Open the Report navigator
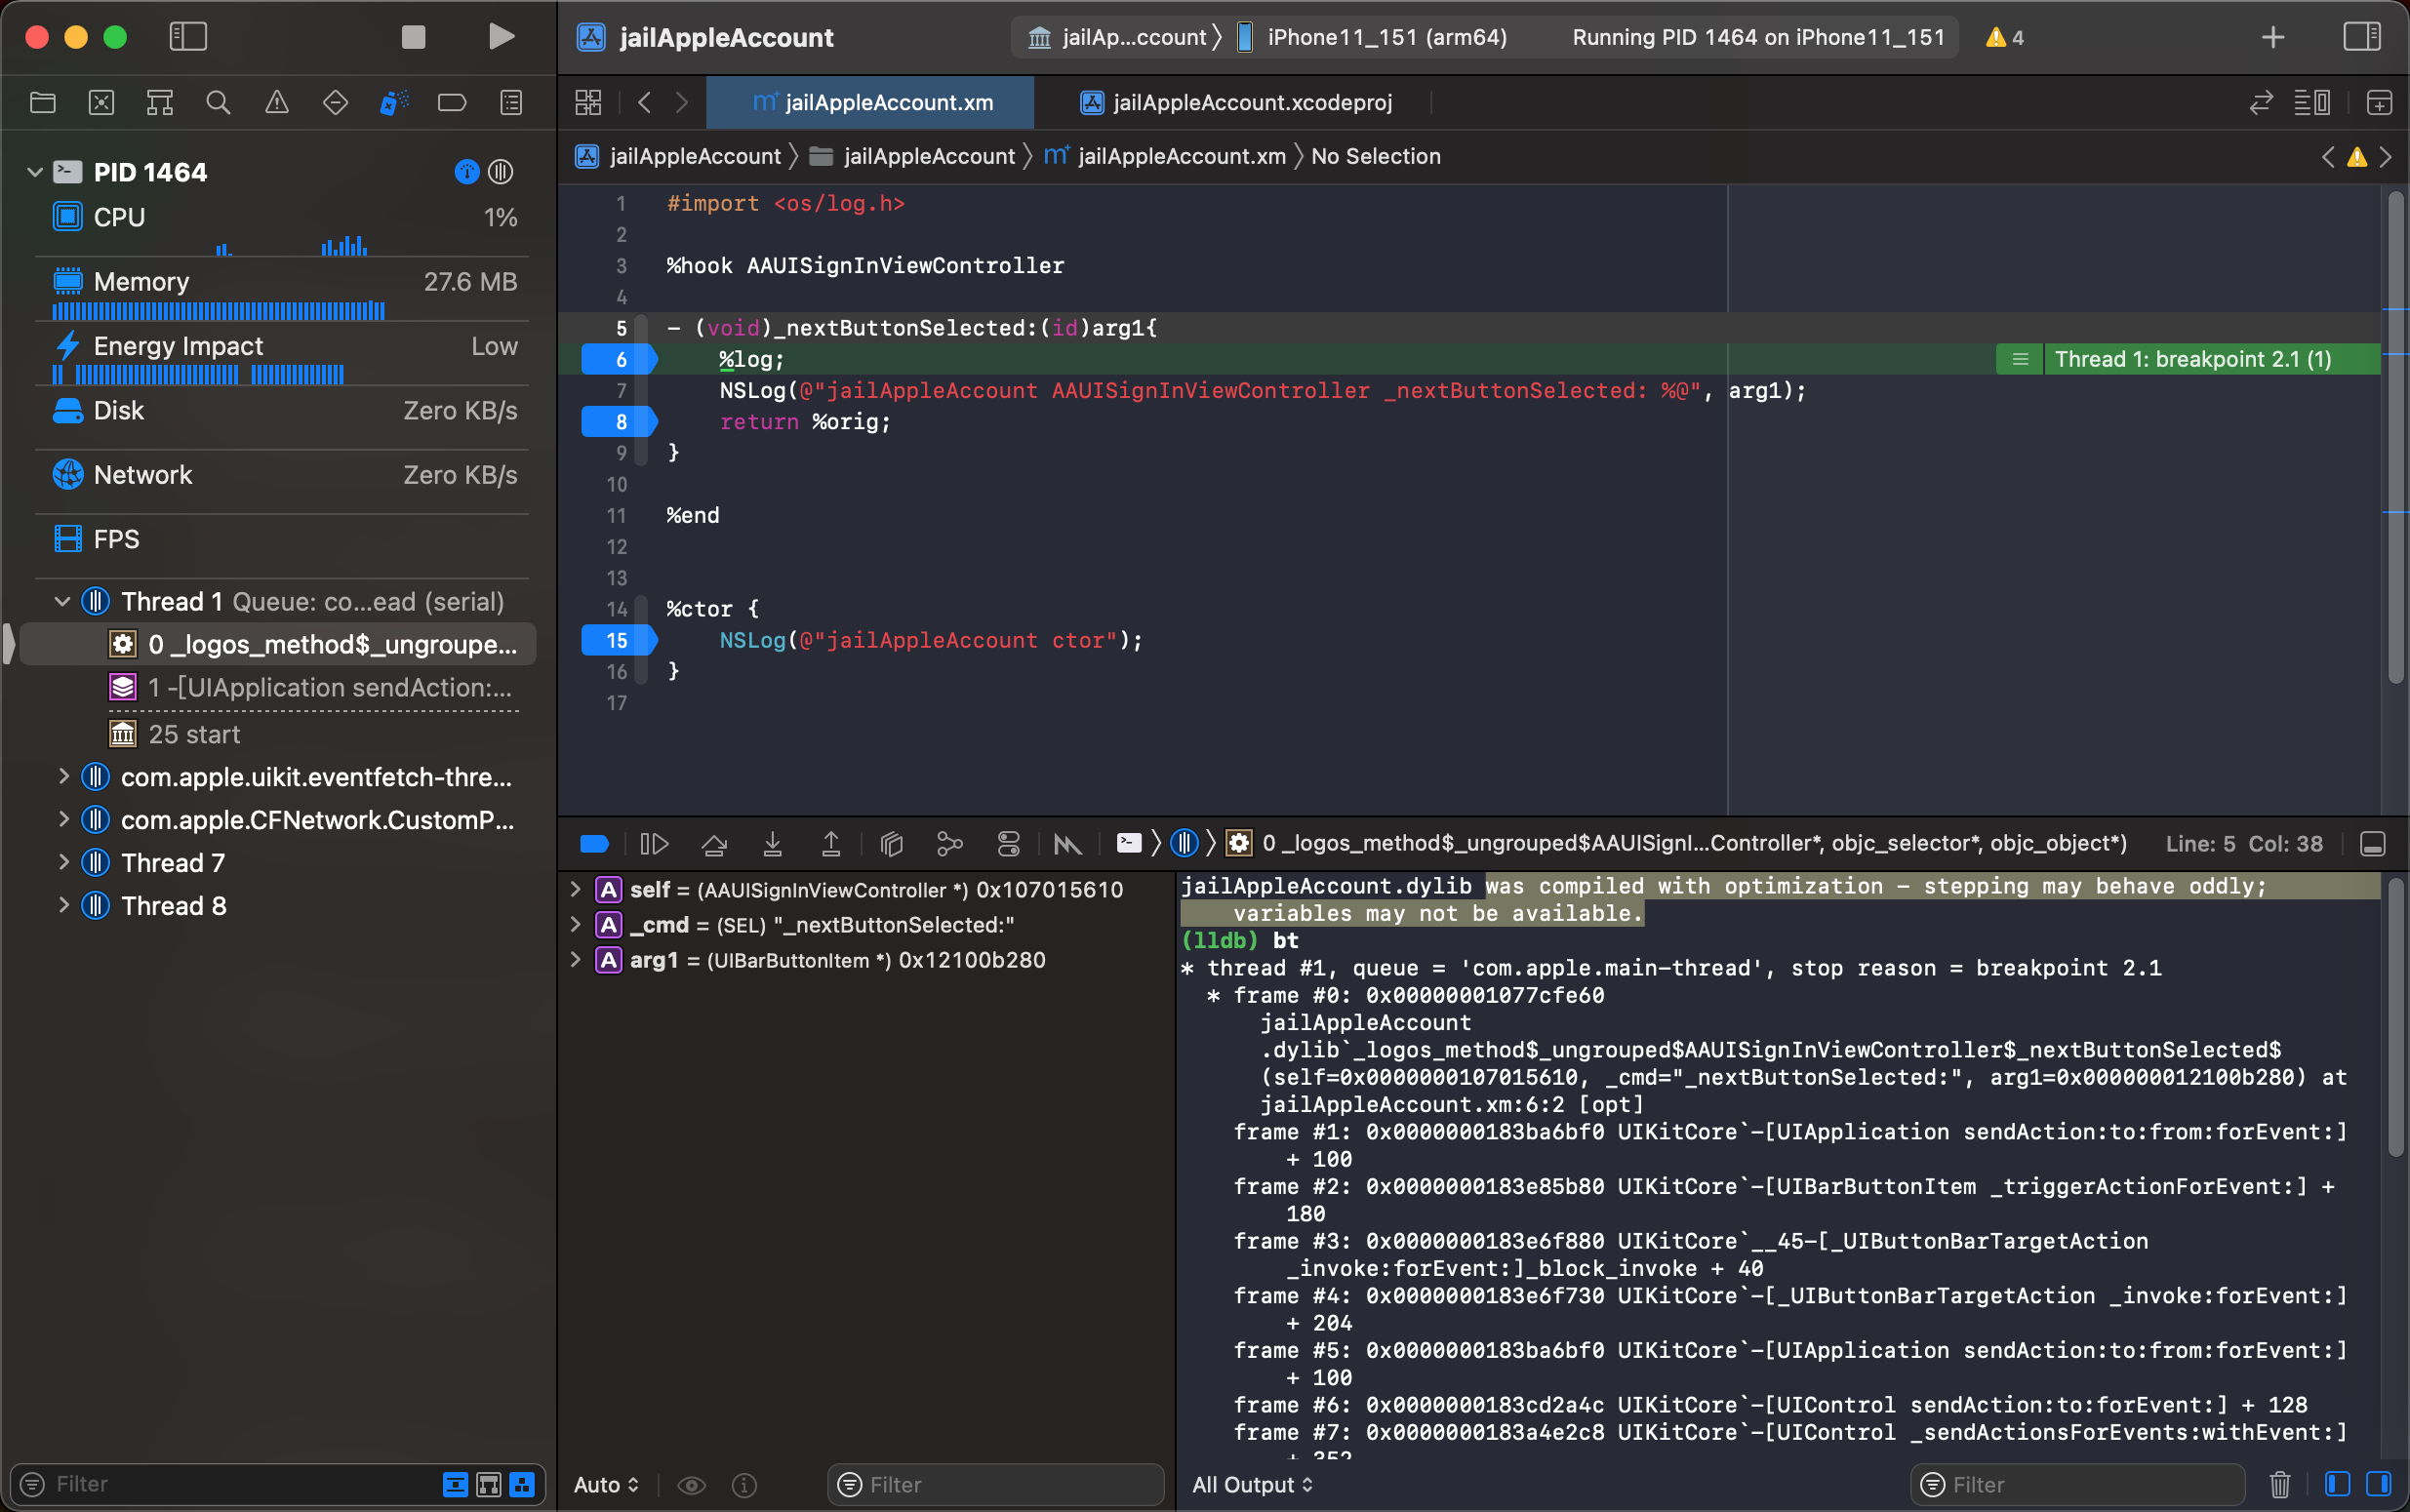The image size is (2410, 1512). pyautogui.click(x=511, y=102)
